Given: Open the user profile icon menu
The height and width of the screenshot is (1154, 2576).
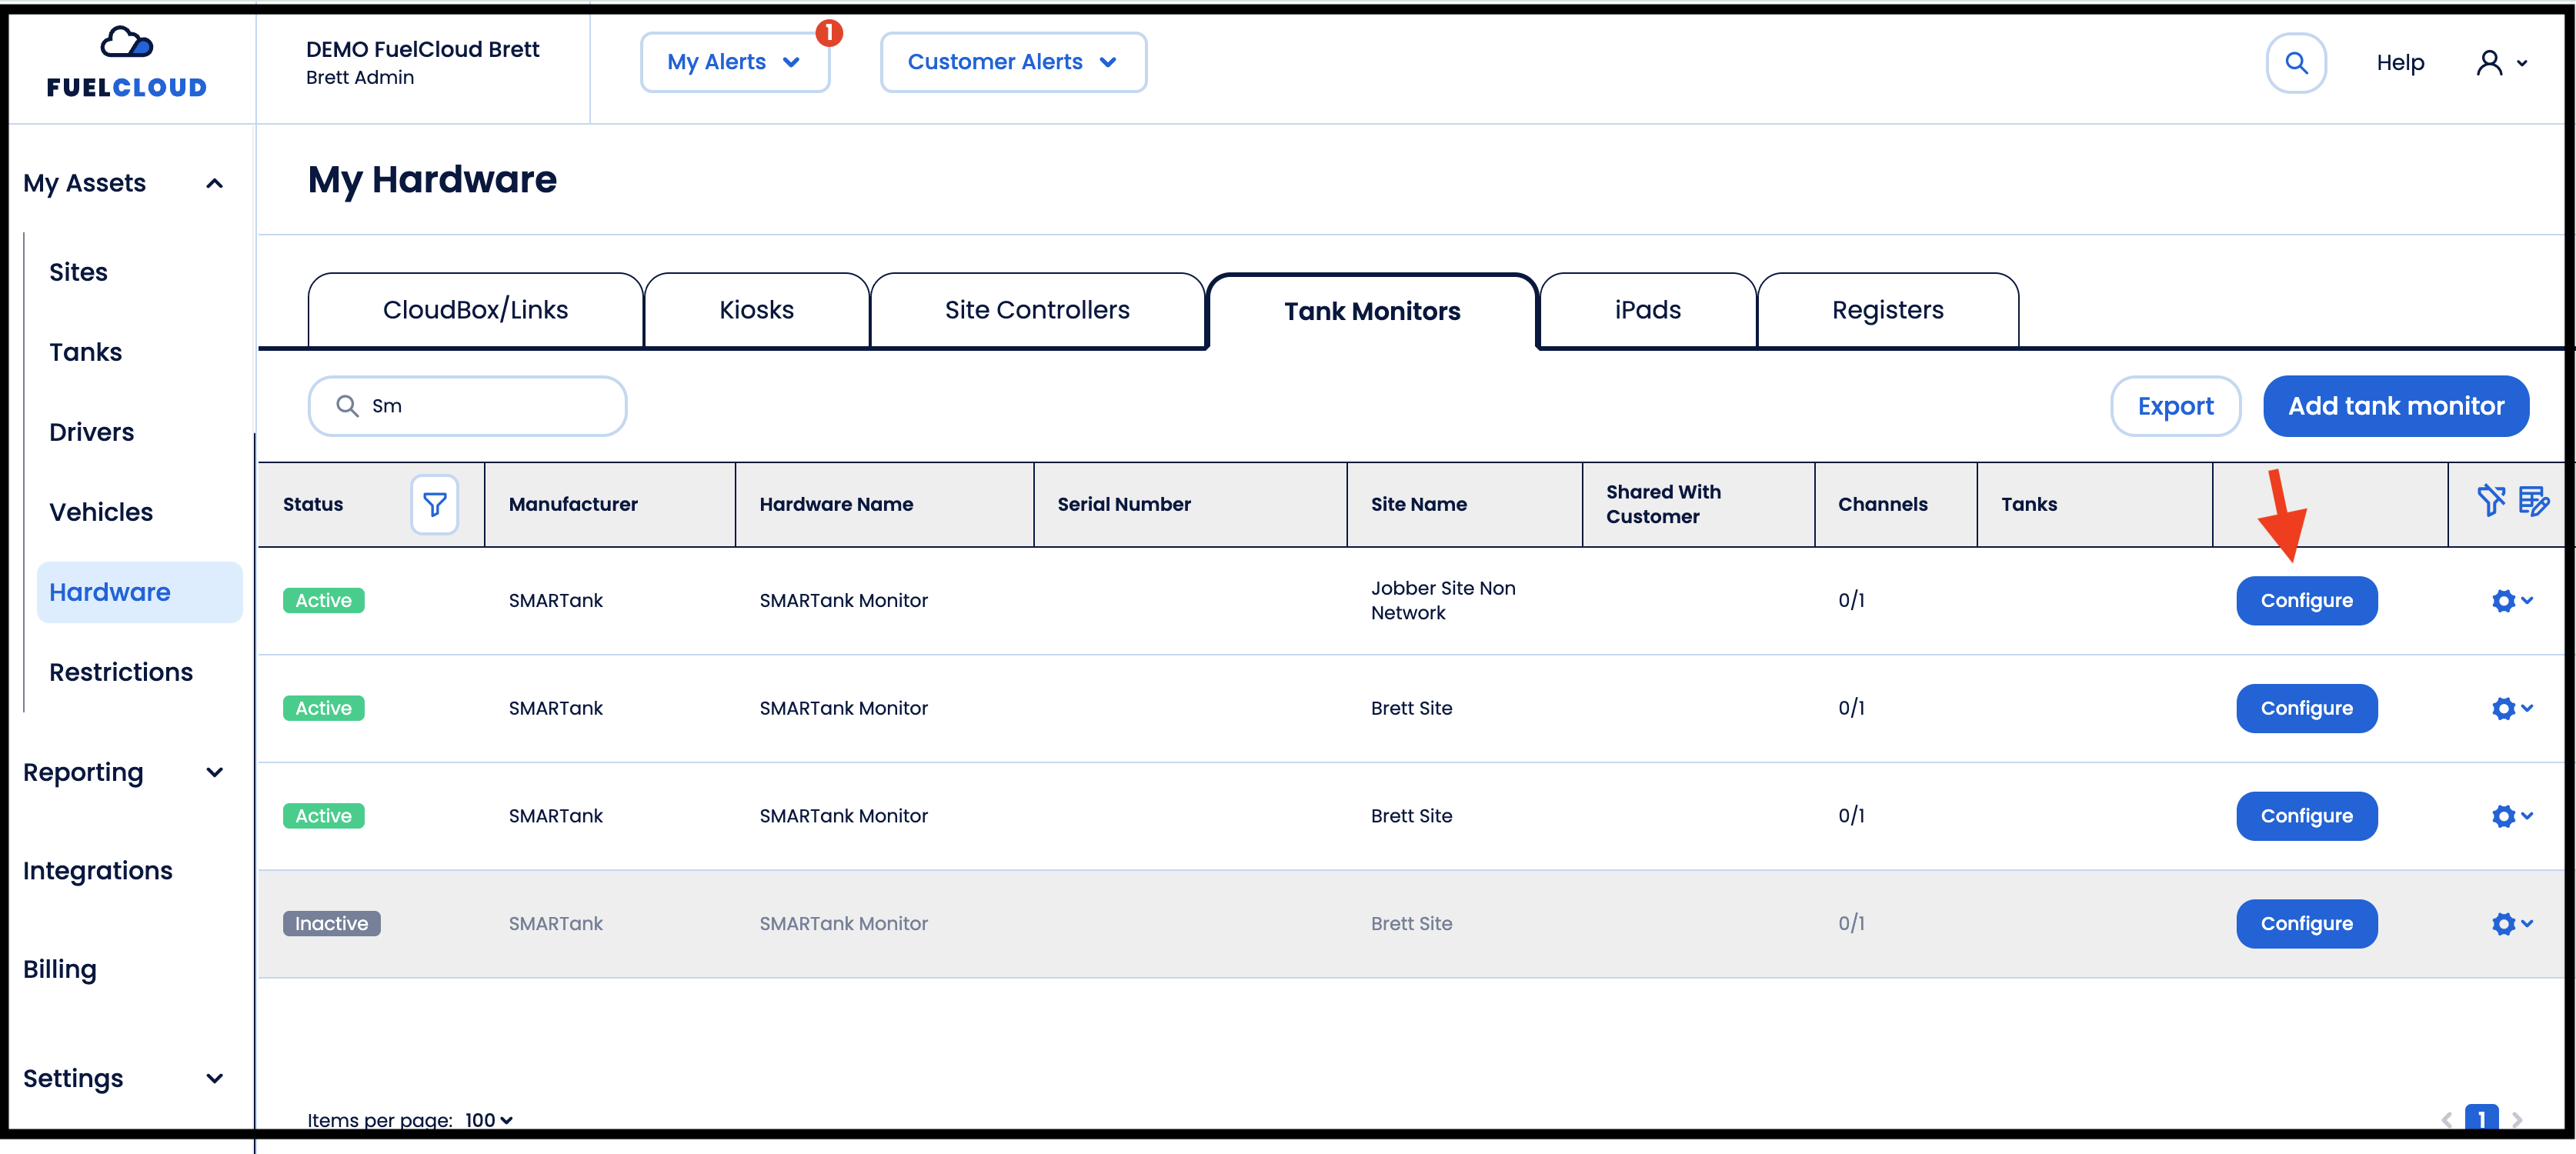Looking at the screenshot, I should click(2501, 63).
